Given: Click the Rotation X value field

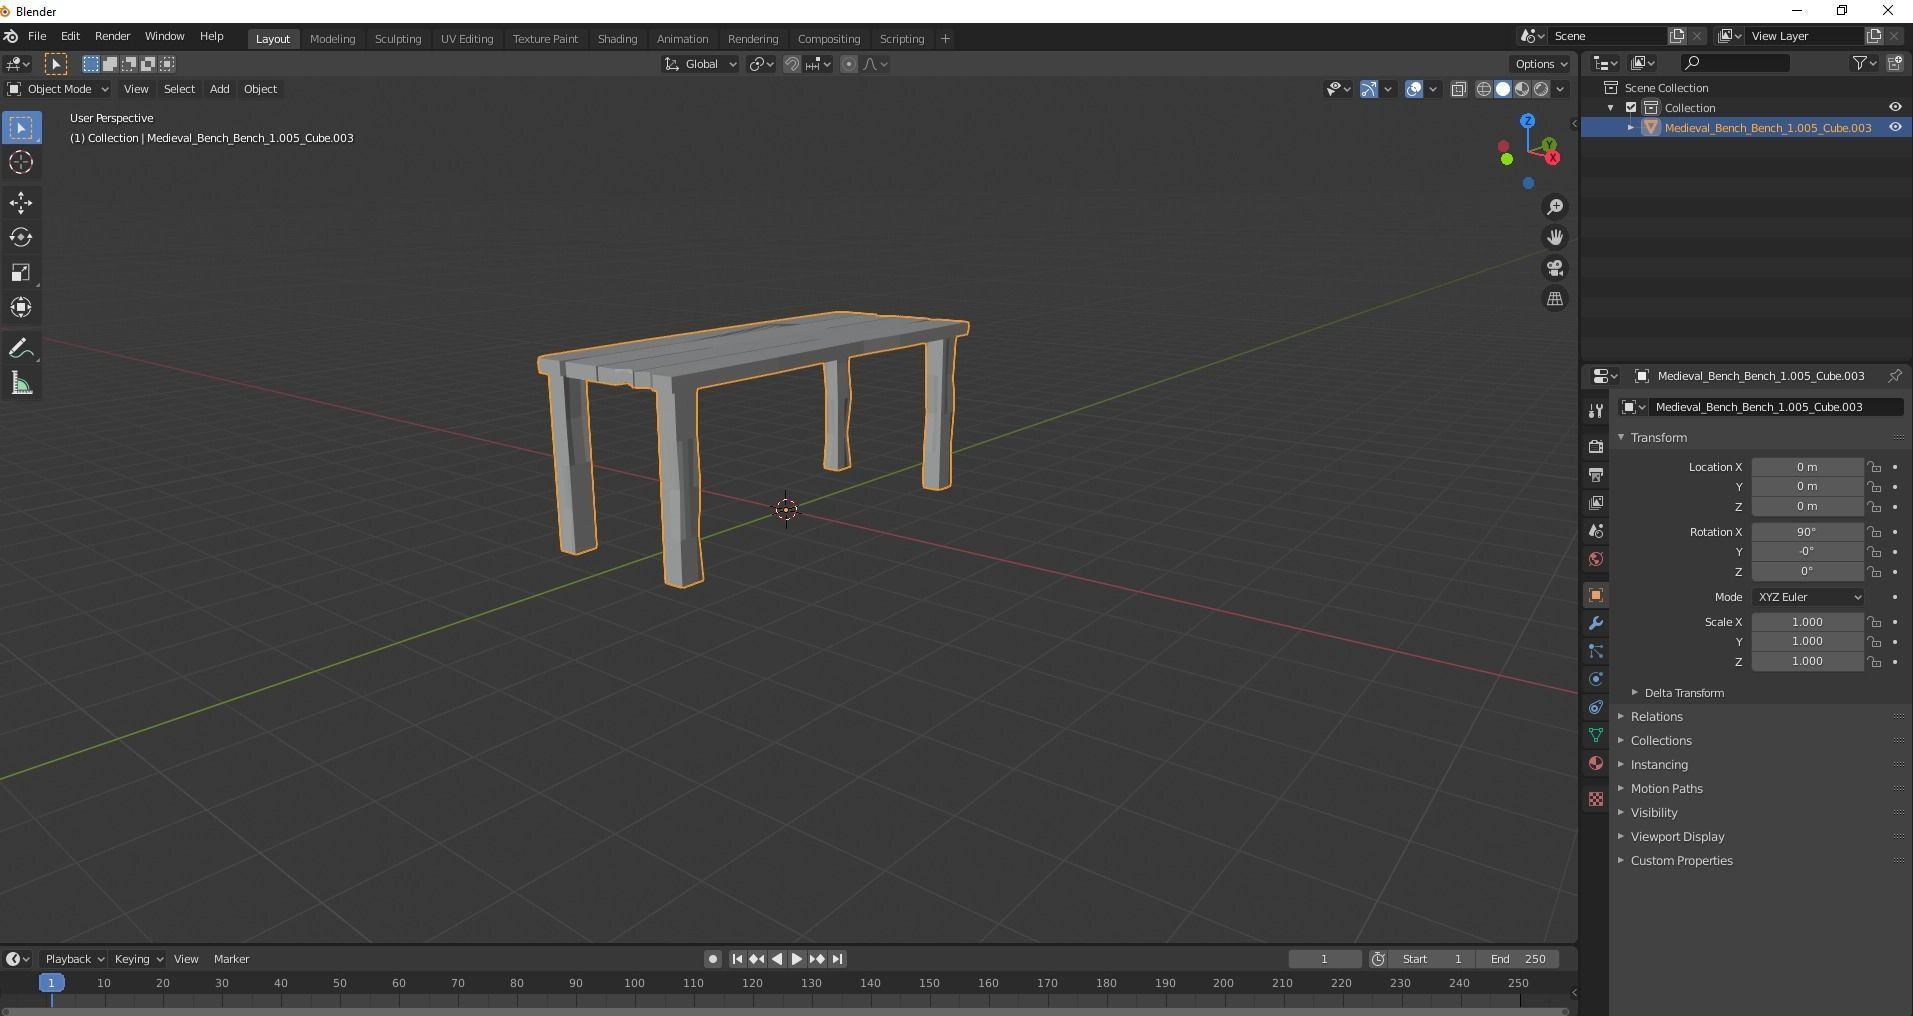Looking at the screenshot, I should click(x=1807, y=532).
